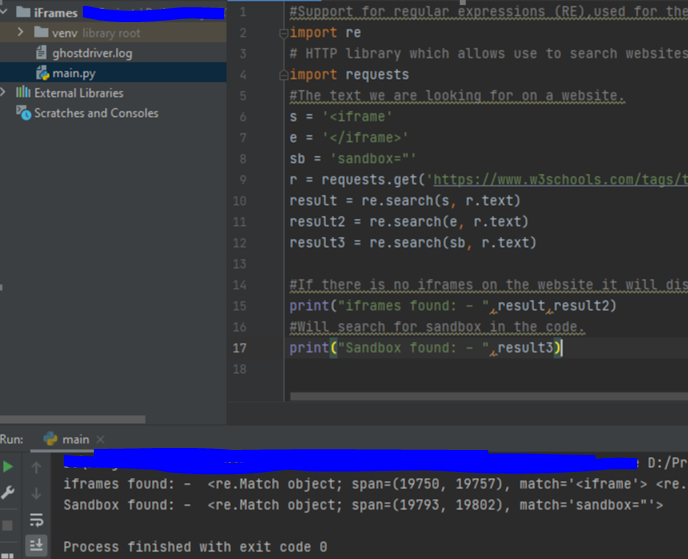
Task: Click the iFrames project folder icon
Action: pyautogui.click(x=23, y=12)
